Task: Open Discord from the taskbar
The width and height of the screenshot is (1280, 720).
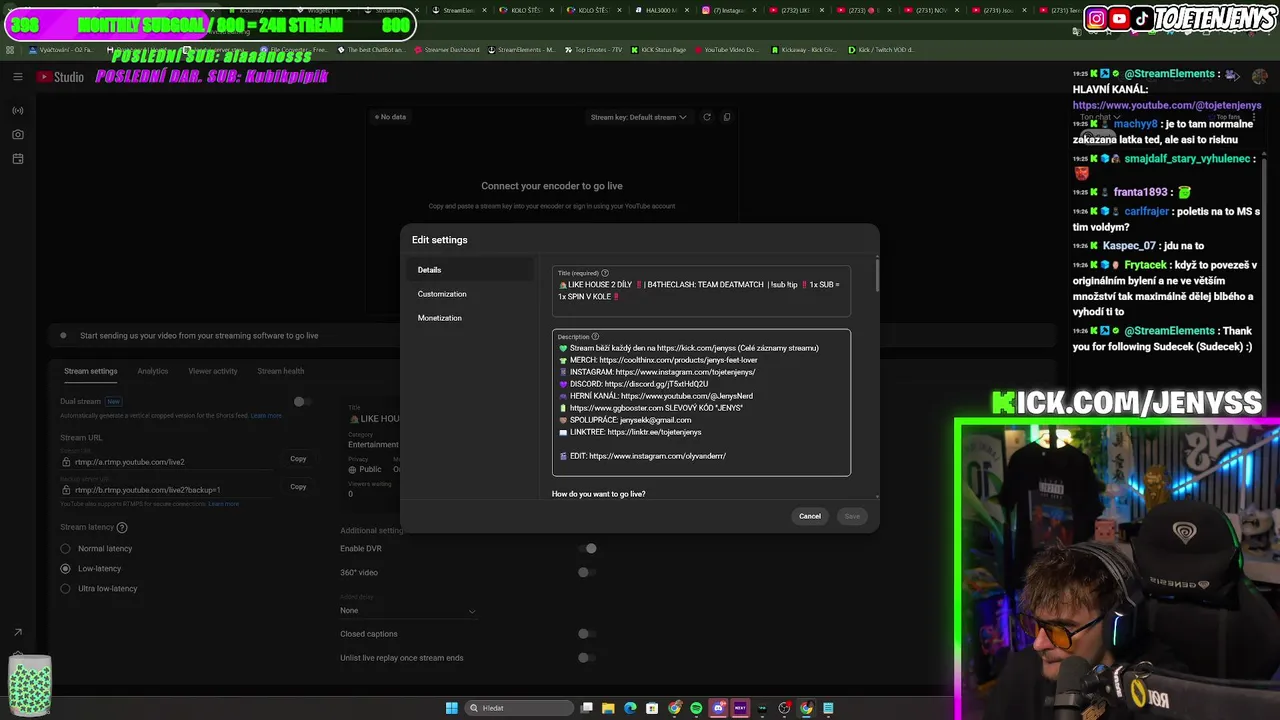Action: click(718, 708)
